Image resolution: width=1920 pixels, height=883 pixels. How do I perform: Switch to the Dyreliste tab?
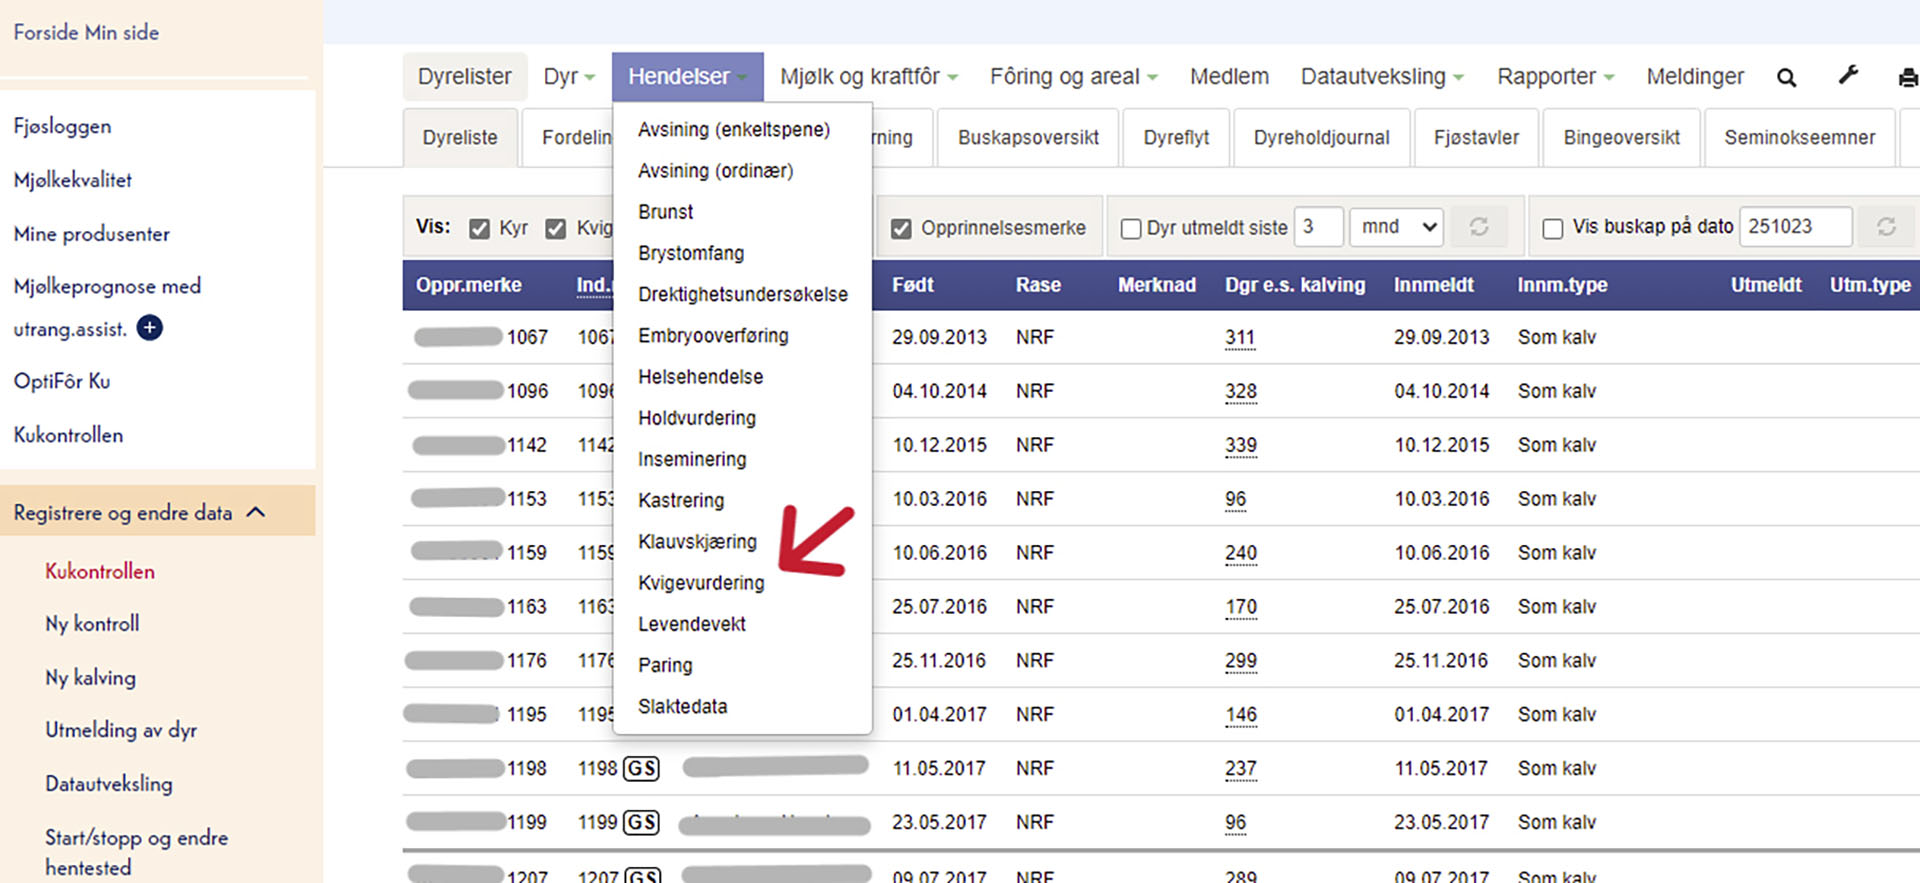click(x=460, y=137)
